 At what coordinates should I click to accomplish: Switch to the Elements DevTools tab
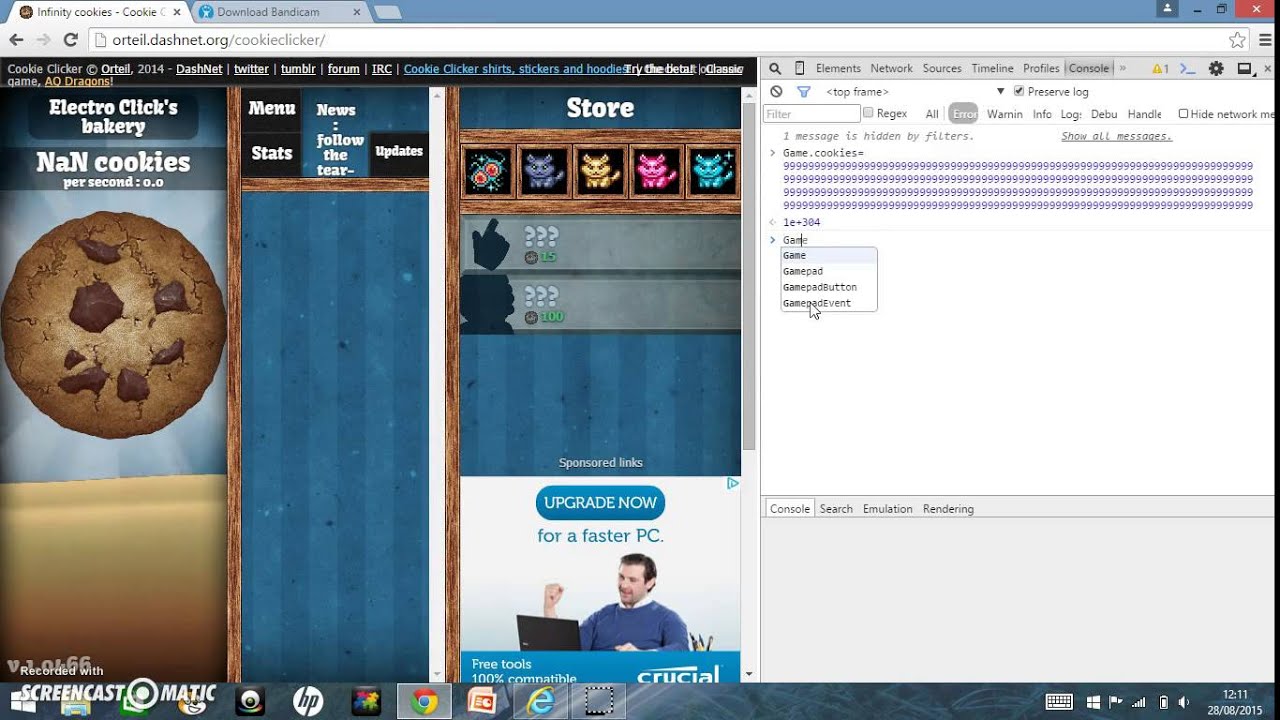pyautogui.click(x=838, y=68)
